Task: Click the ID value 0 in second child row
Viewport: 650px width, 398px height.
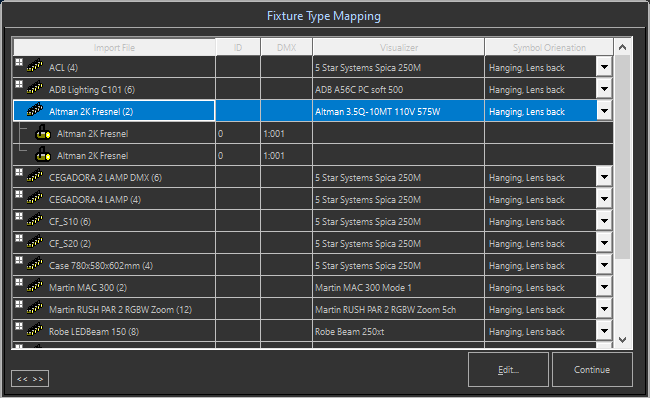Action: tap(221, 155)
